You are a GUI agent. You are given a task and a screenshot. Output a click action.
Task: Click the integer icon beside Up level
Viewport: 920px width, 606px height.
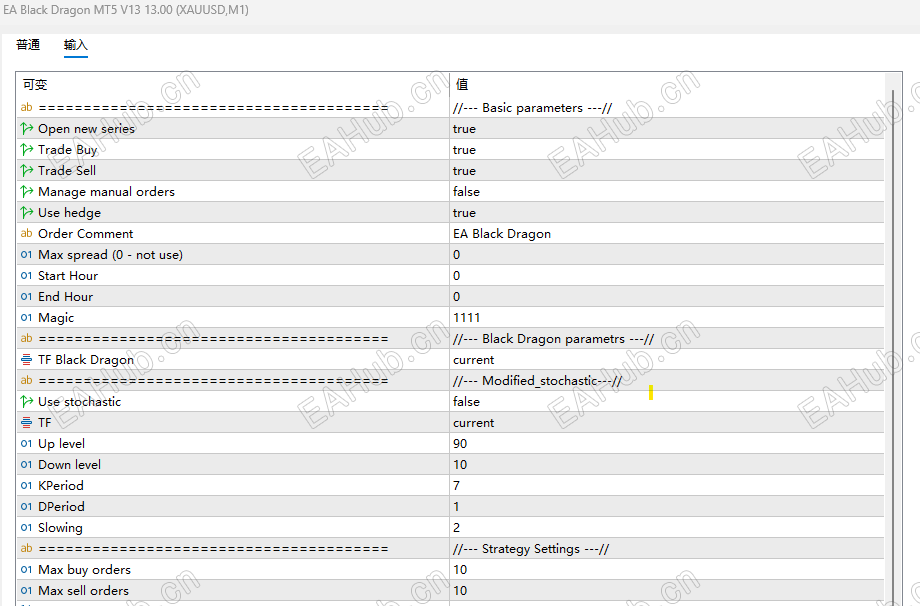26,444
